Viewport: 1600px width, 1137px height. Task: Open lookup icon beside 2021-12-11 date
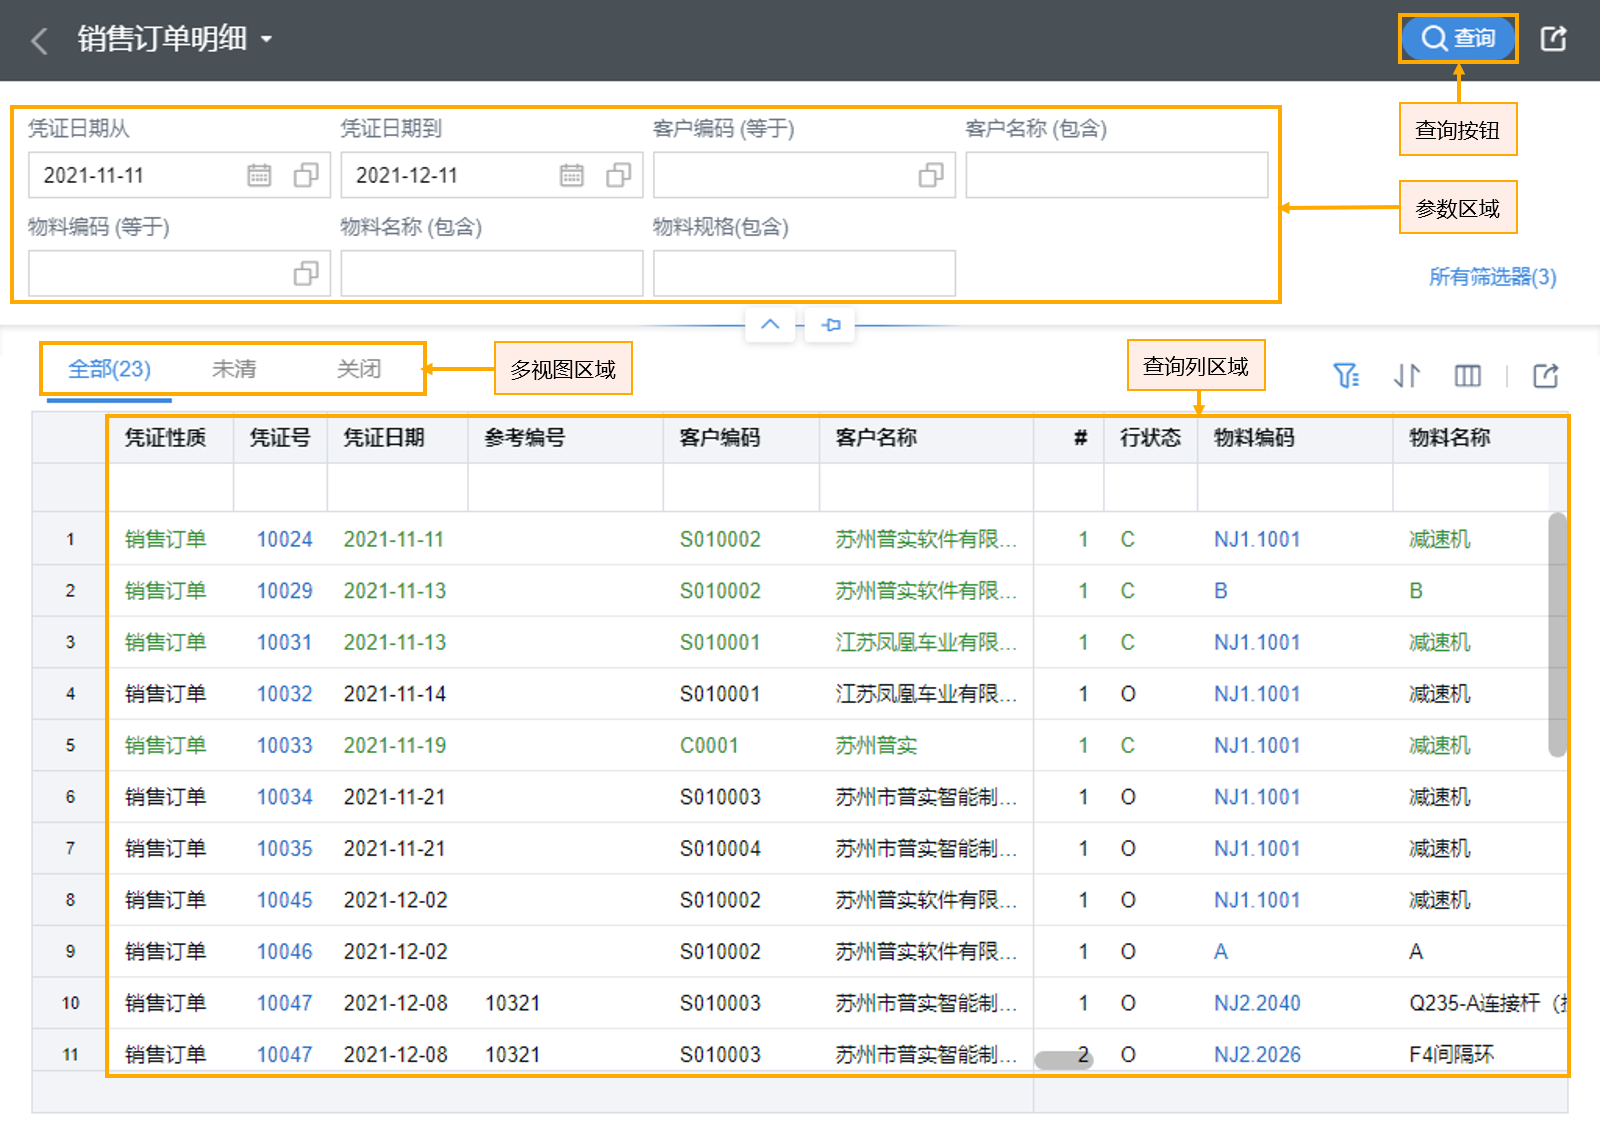(619, 175)
